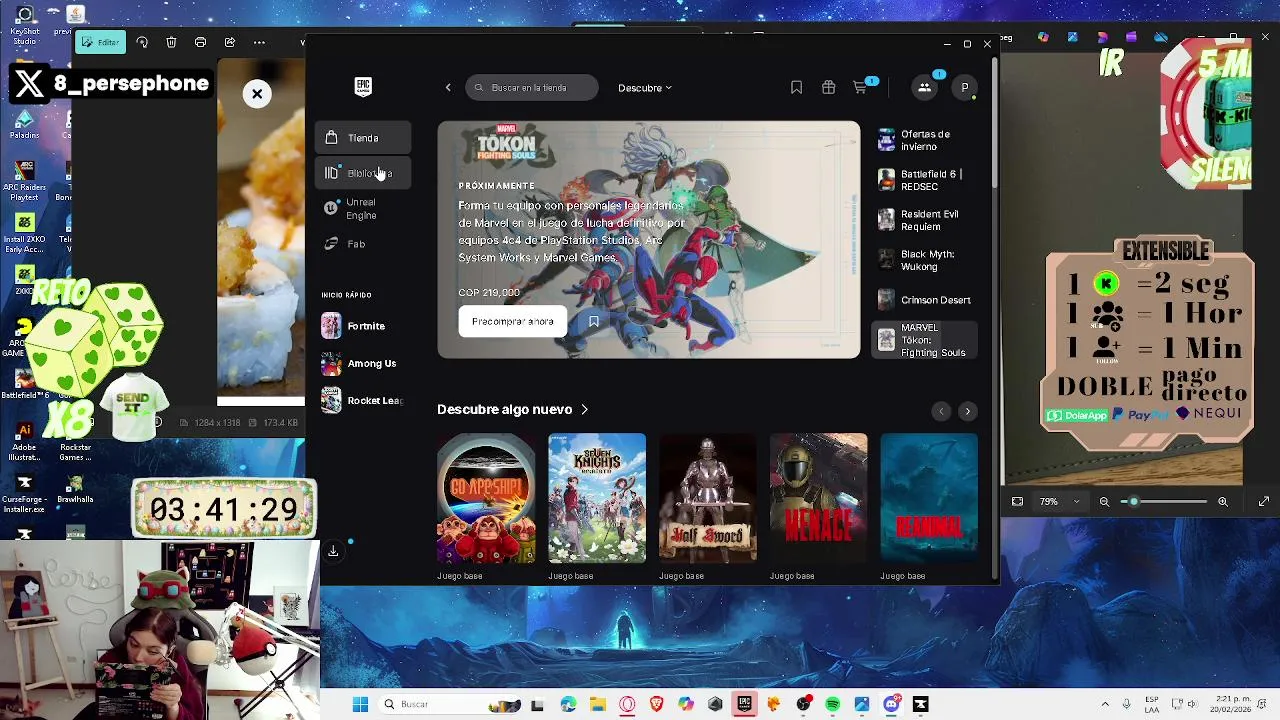Open the downloads icon at sidebar bottom

(333, 551)
